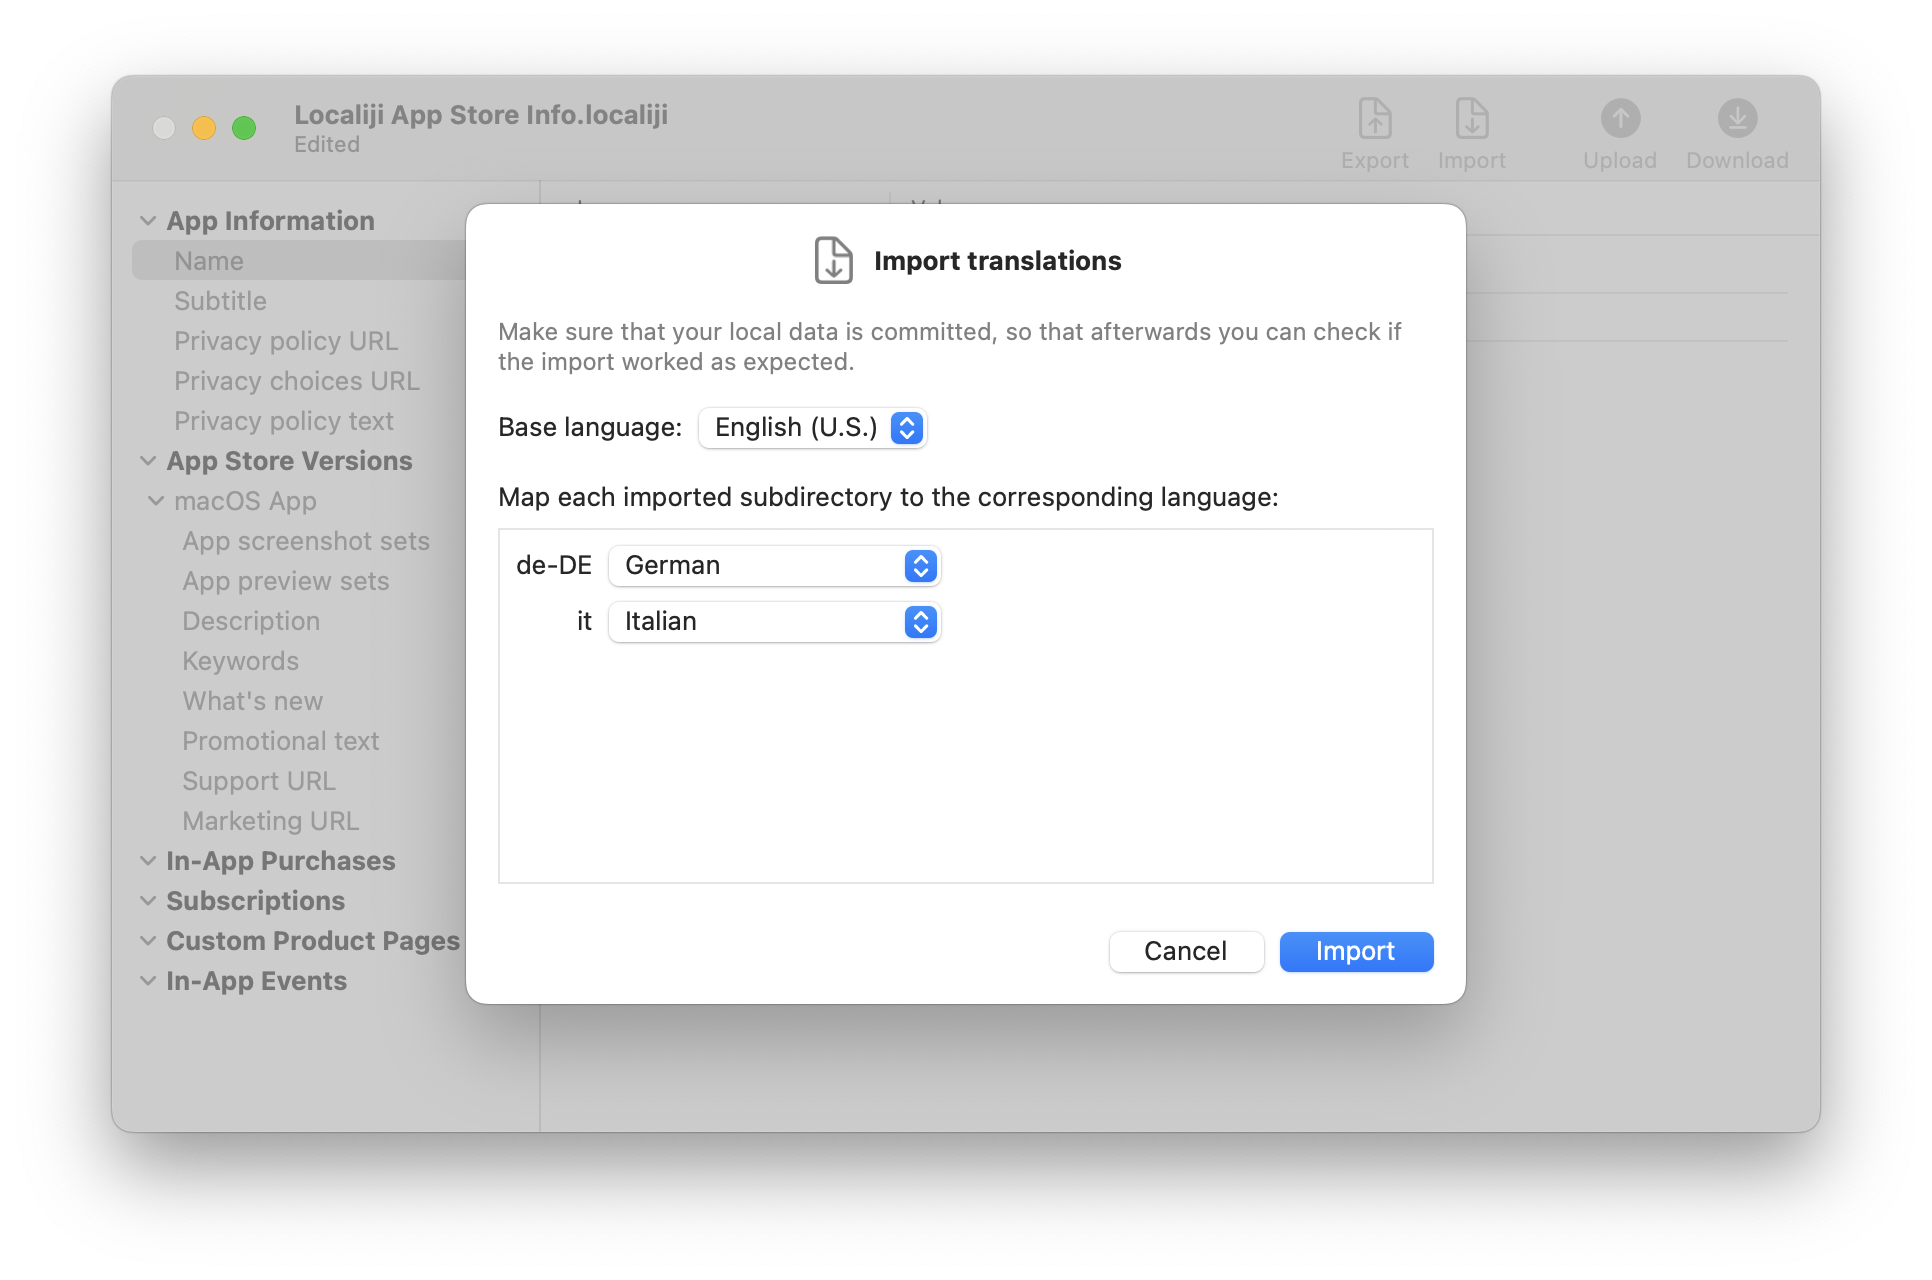Click the 'it' subdirectory label
Viewport: 1932px width, 1280px height.
(584, 621)
